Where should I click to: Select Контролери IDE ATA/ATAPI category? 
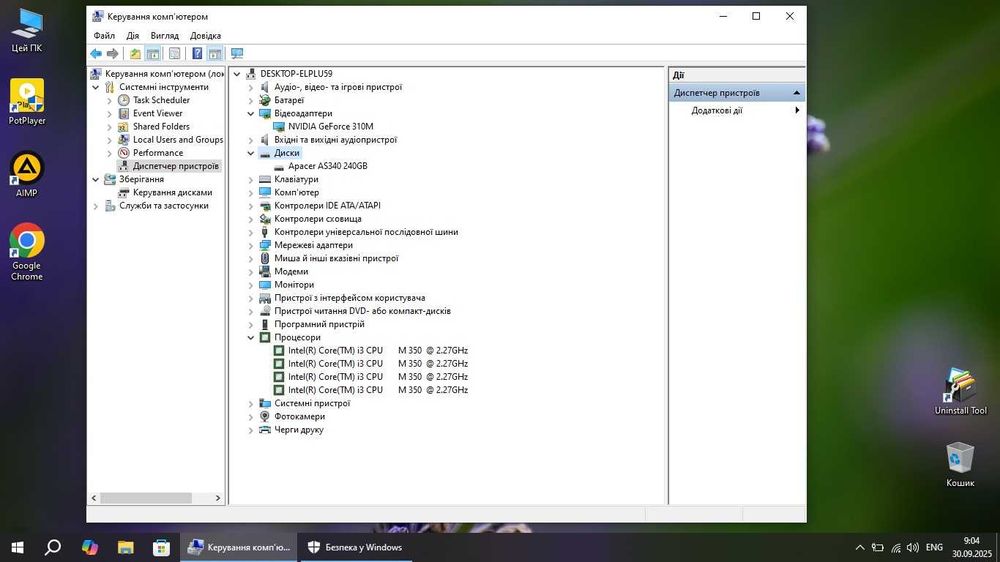click(327, 206)
